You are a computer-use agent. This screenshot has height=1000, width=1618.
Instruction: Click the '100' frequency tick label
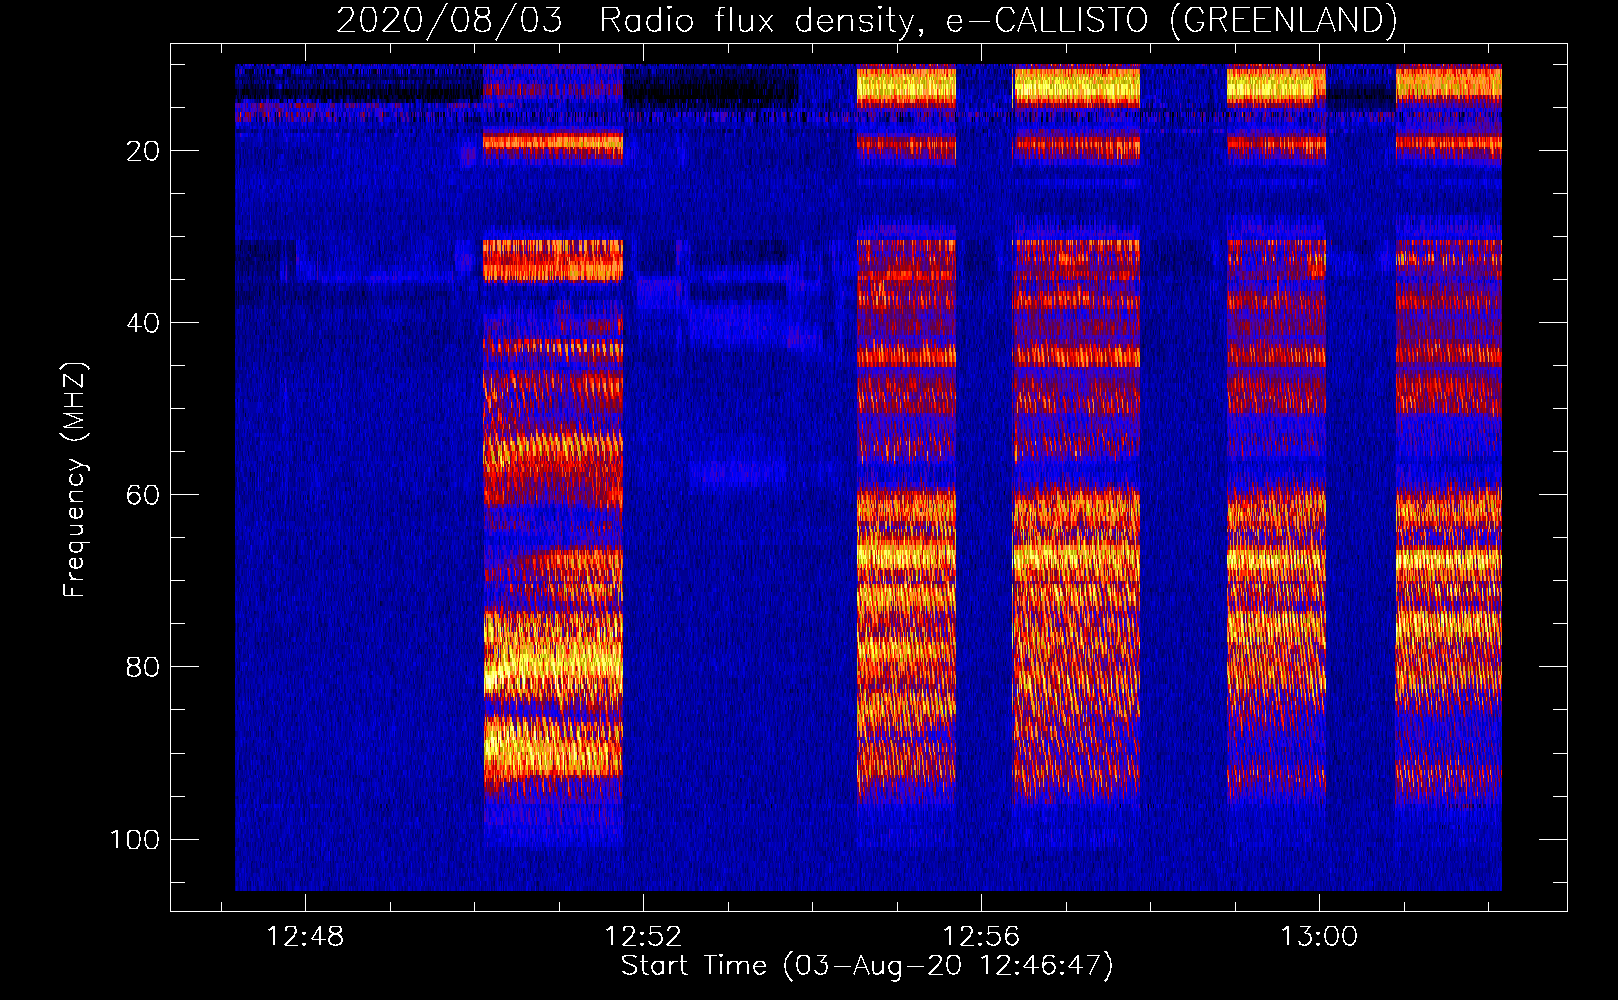(x=135, y=839)
